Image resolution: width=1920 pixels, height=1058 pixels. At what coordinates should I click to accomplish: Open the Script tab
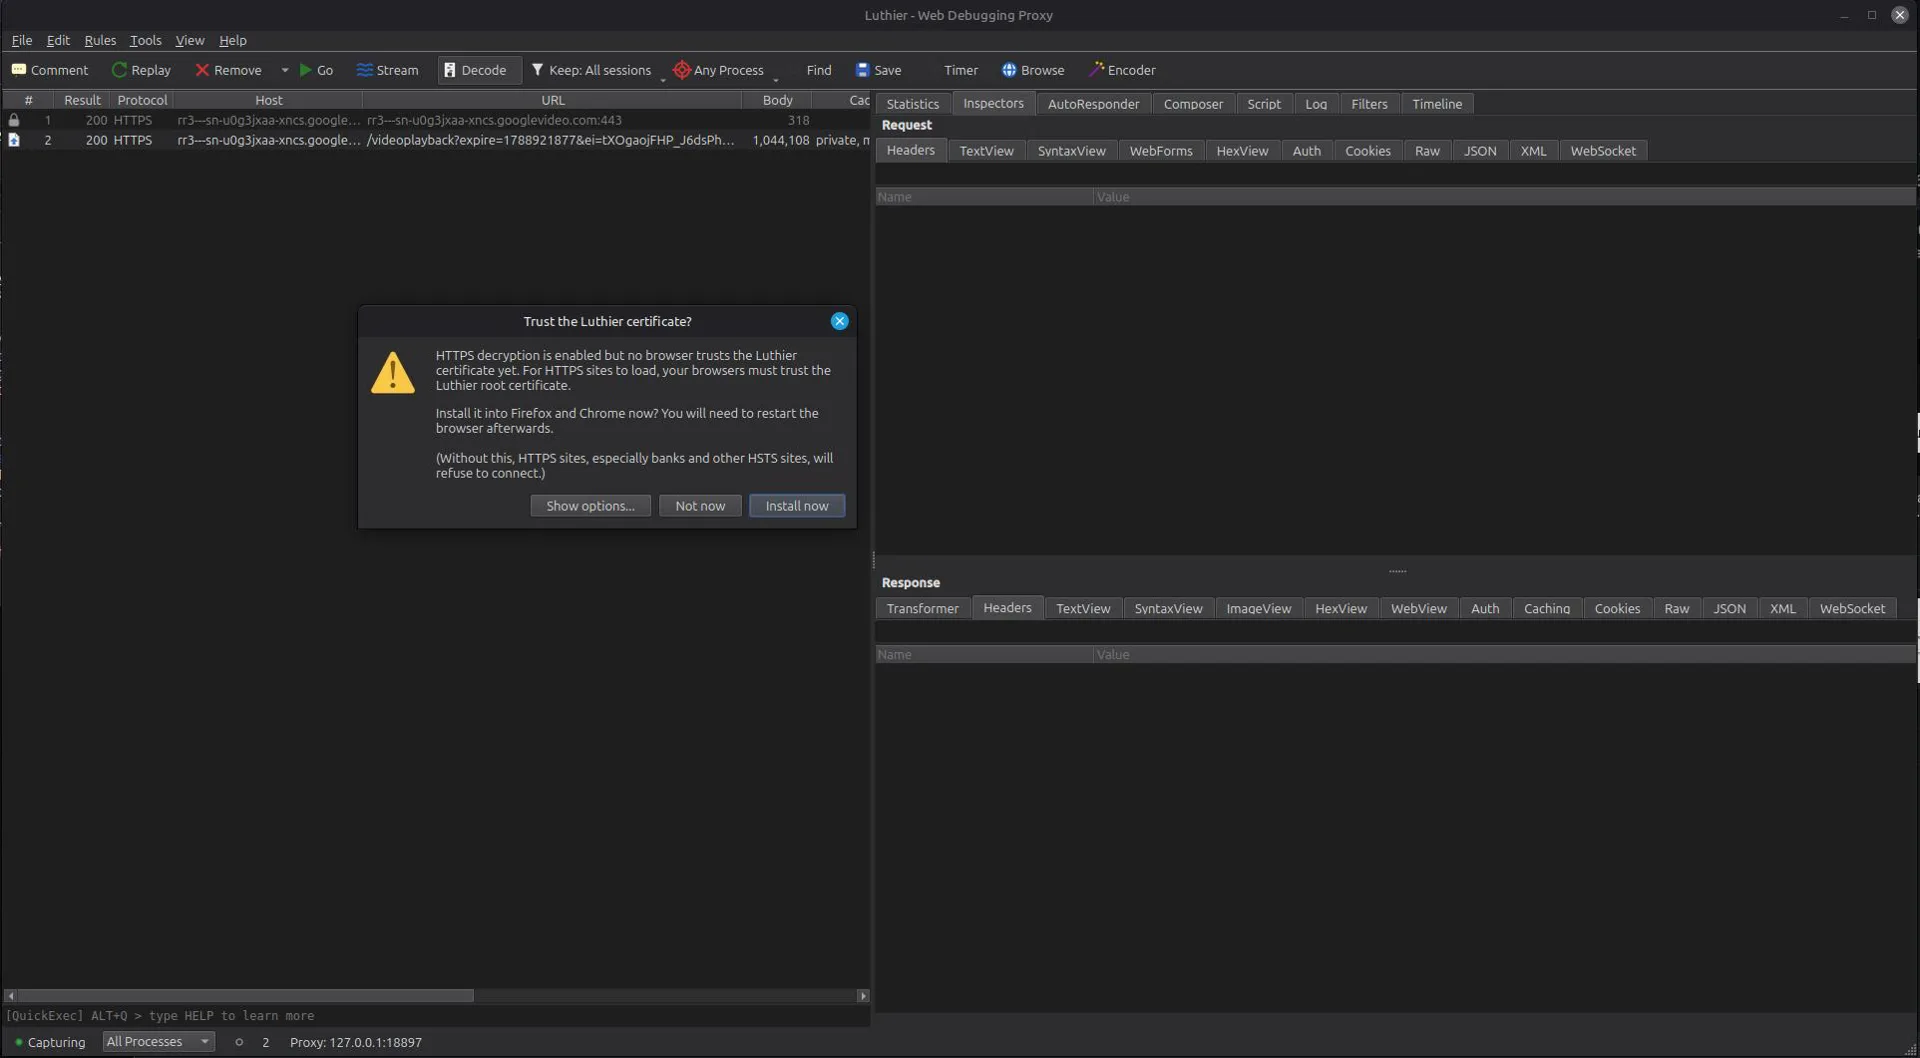click(x=1264, y=104)
